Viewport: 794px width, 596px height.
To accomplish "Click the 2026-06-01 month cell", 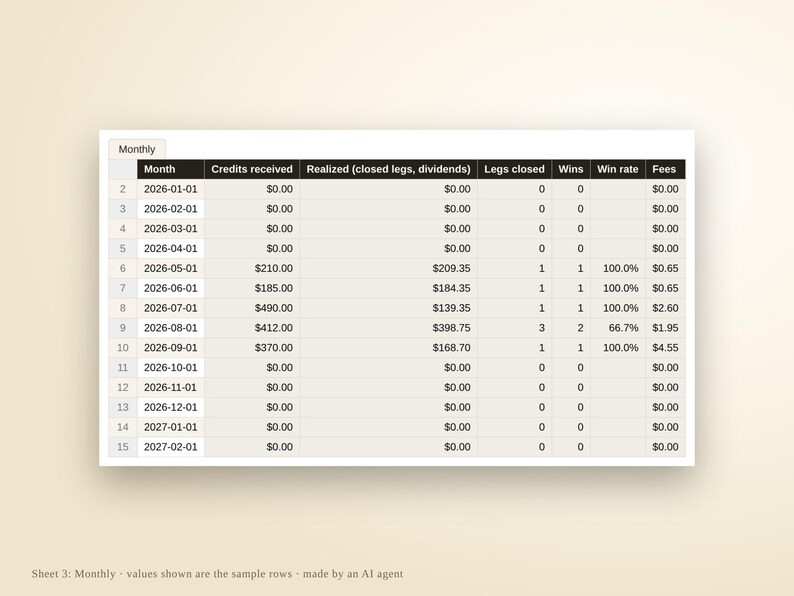I will tap(171, 288).
